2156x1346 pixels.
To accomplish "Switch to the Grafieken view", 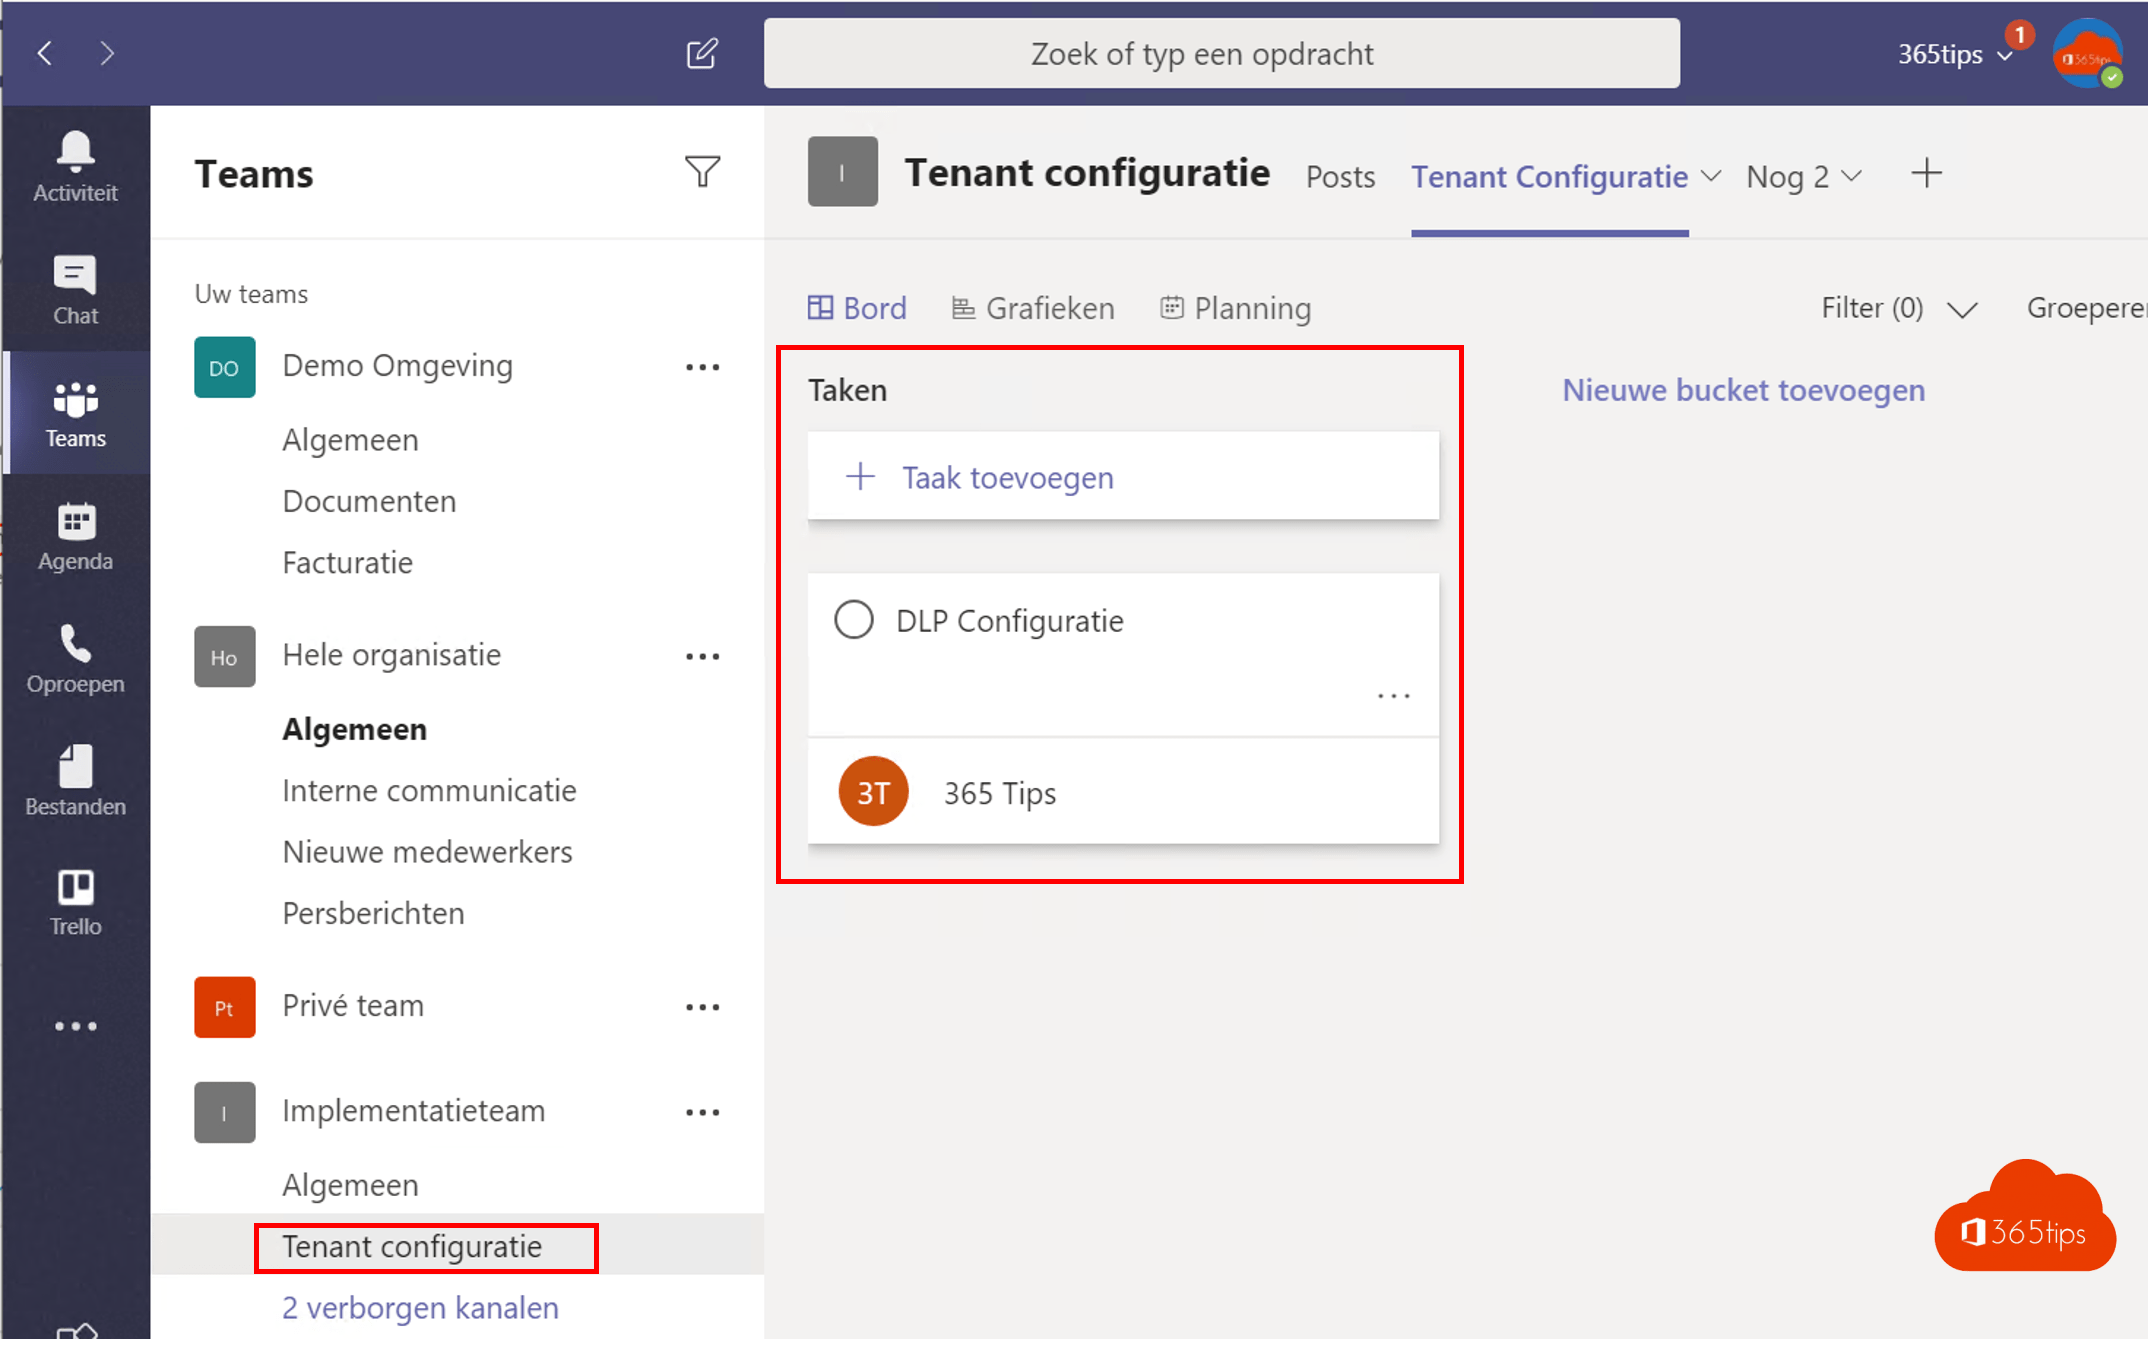I will [x=1033, y=308].
